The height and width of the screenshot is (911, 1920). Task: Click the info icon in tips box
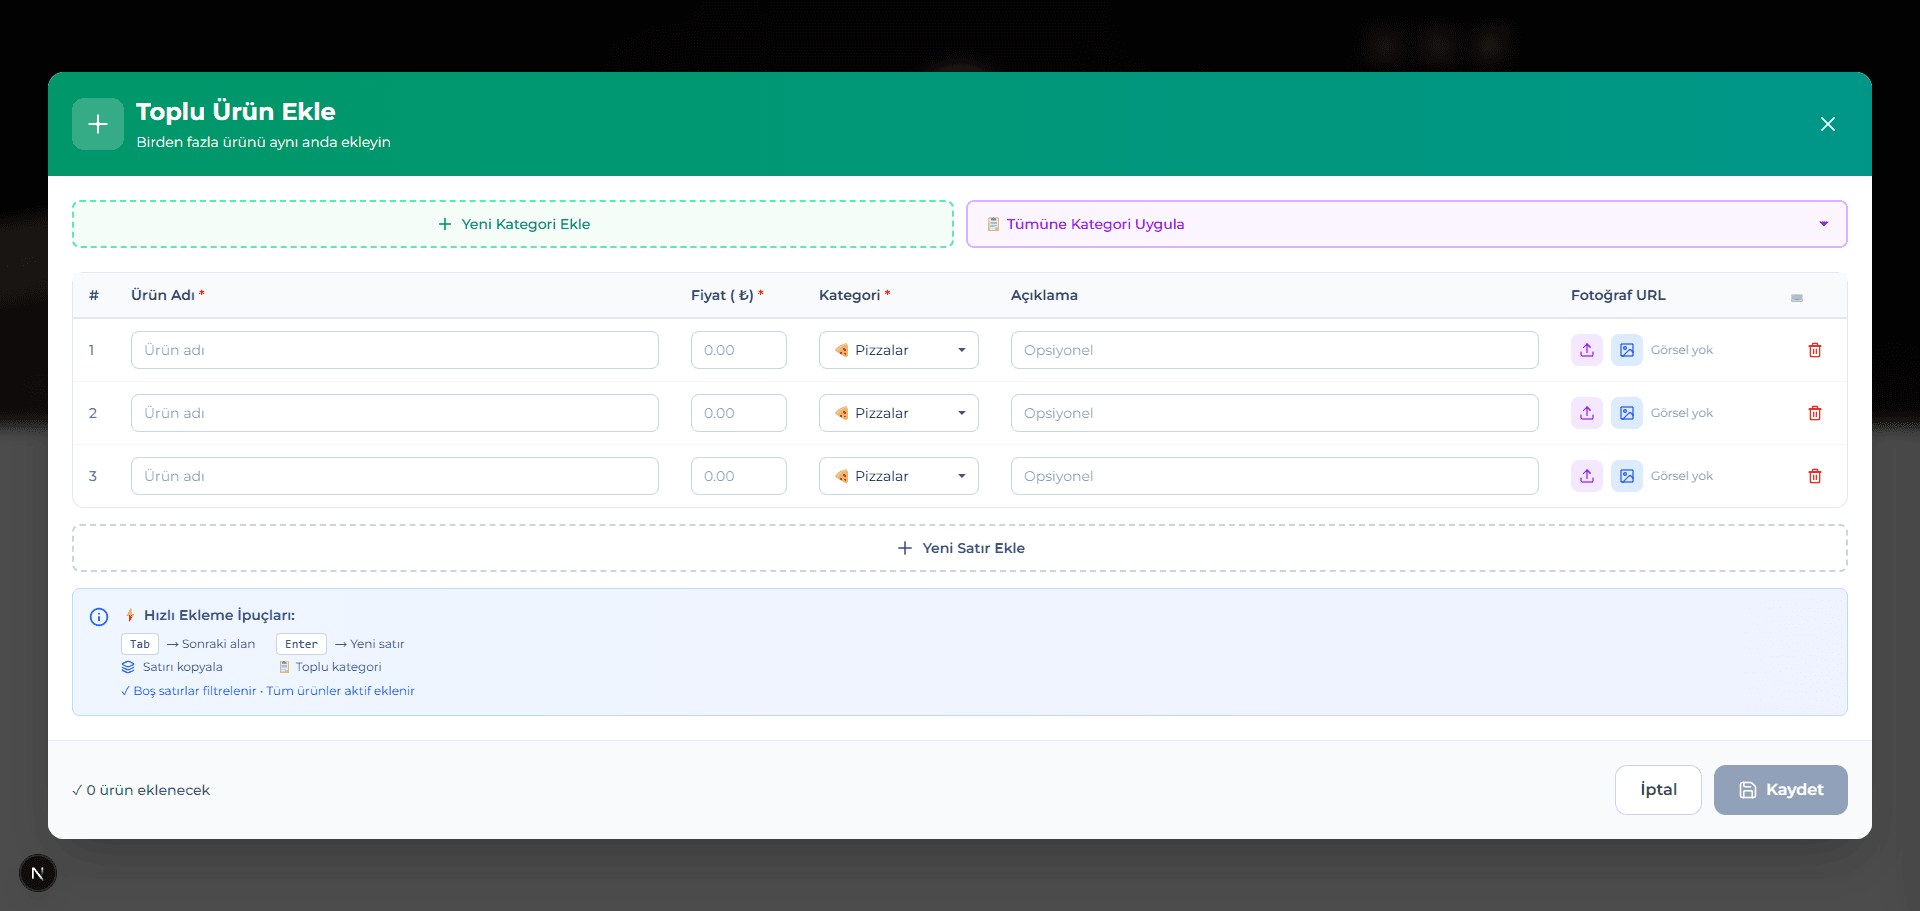99,617
